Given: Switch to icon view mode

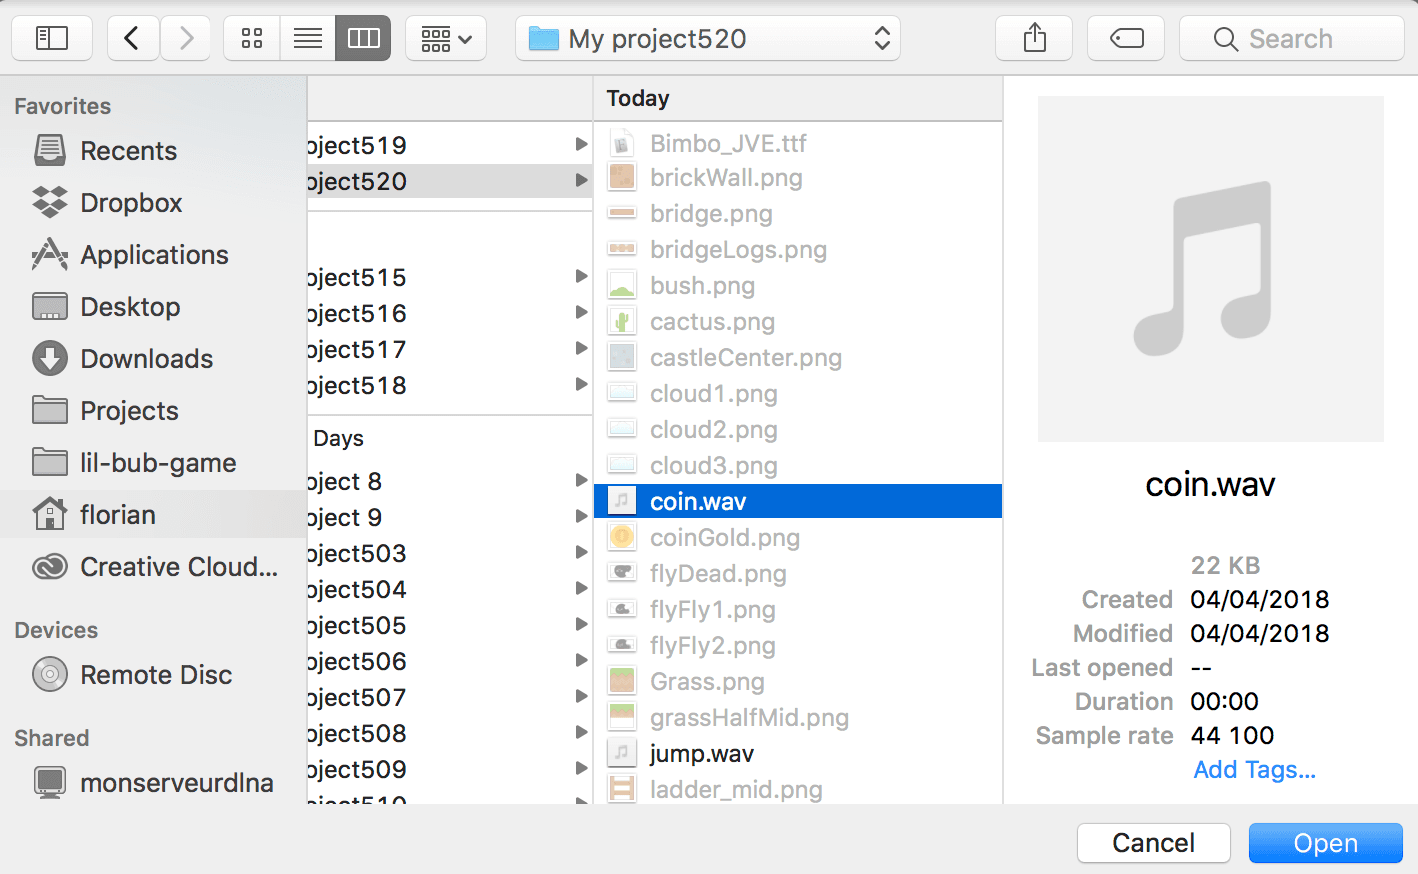Looking at the screenshot, I should click(x=252, y=39).
